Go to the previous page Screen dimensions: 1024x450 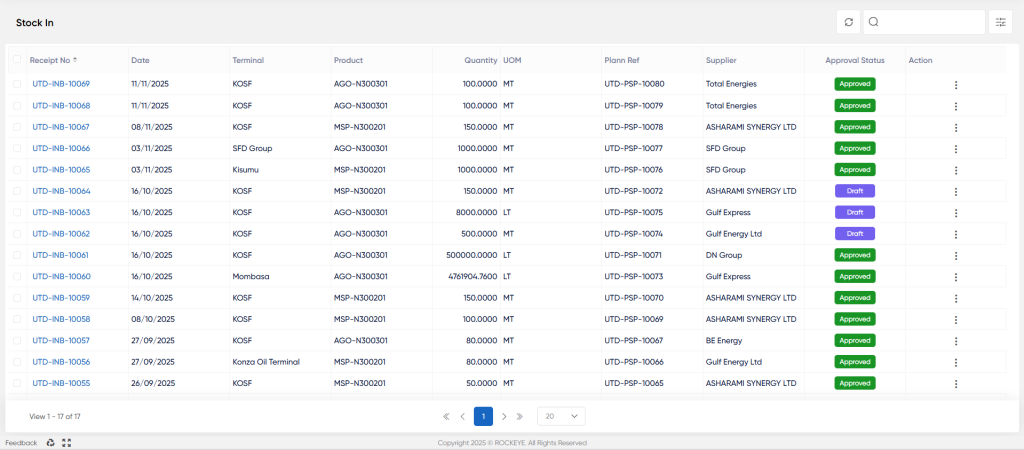[462, 416]
